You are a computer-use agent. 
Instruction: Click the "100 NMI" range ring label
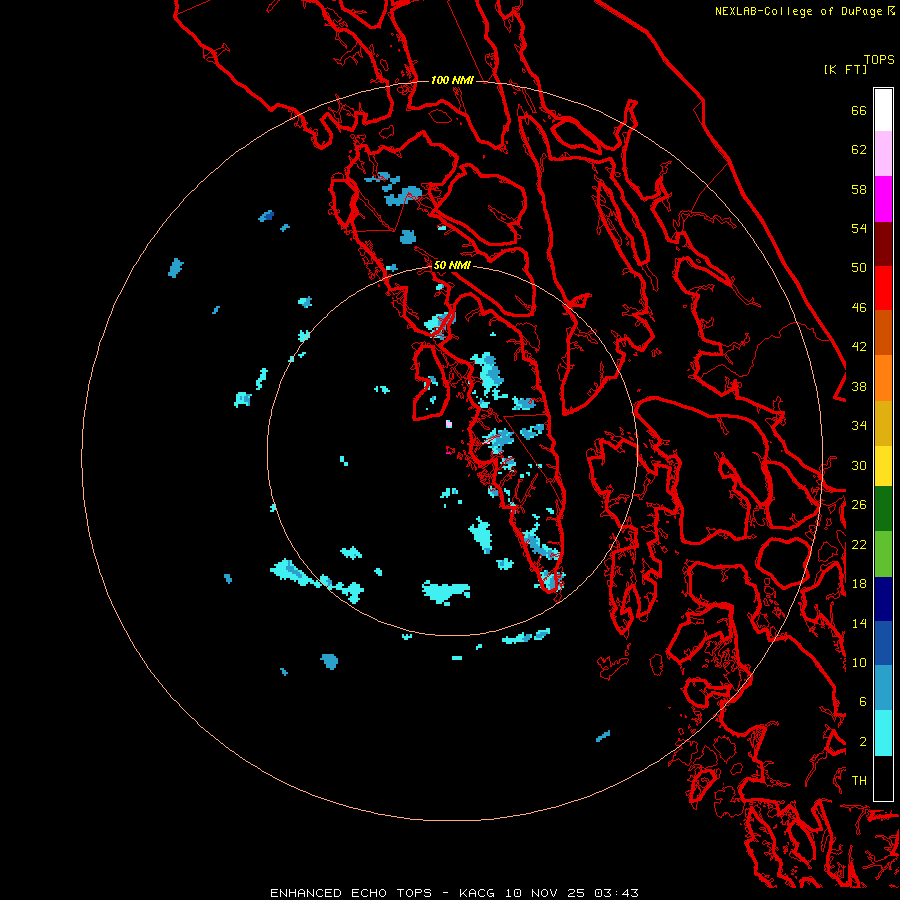452,80
